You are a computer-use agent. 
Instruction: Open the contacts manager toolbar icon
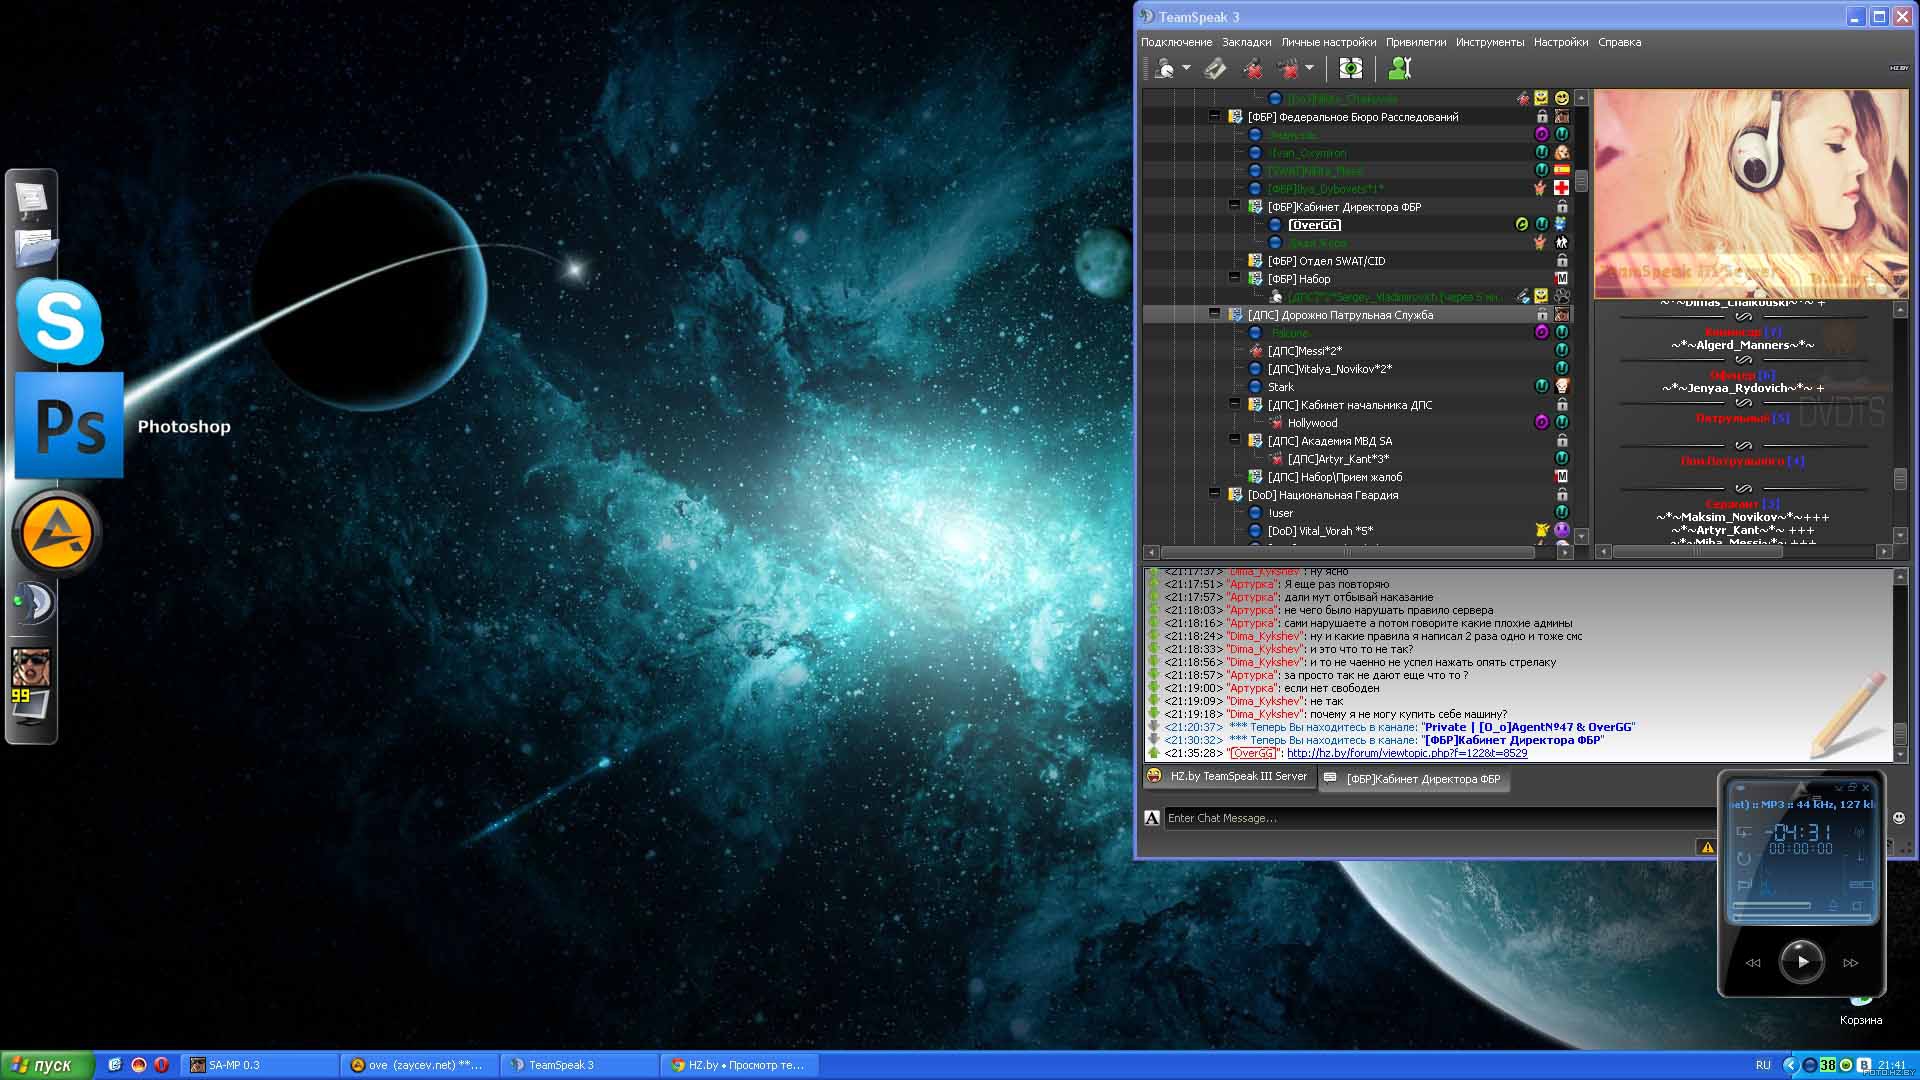click(1399, 68)
